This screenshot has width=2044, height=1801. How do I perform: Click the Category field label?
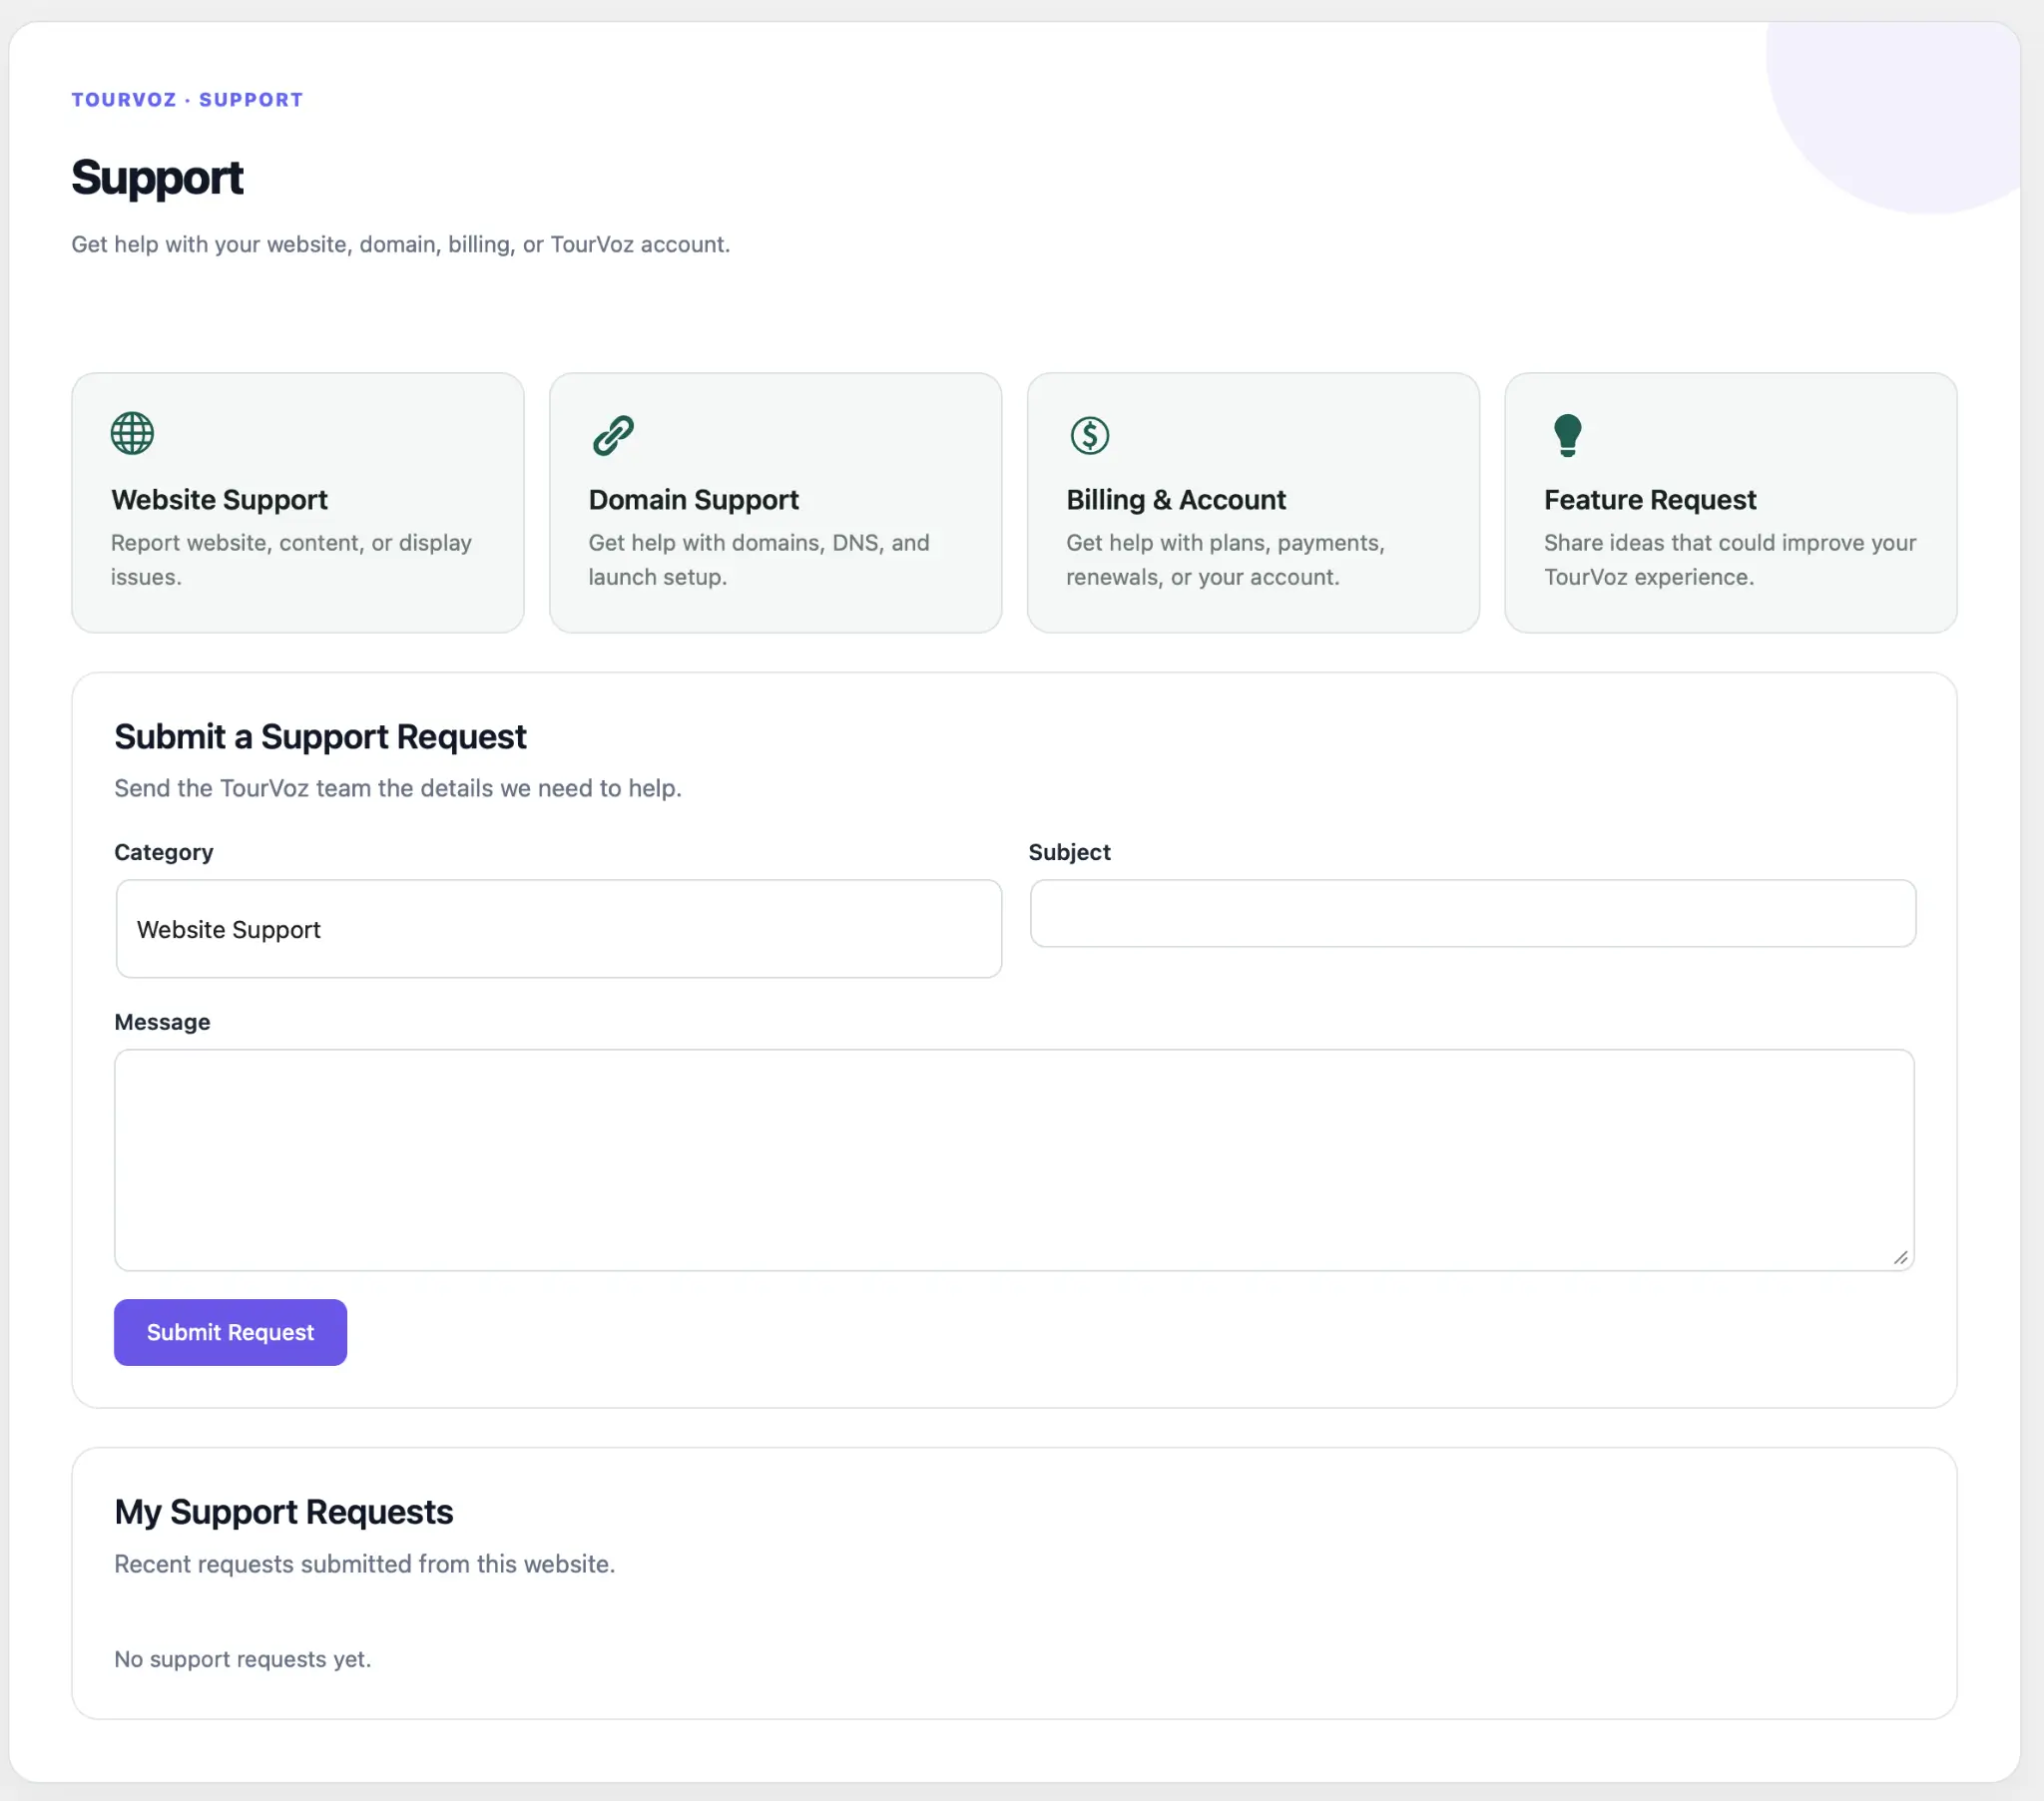[x=163, y=852]
